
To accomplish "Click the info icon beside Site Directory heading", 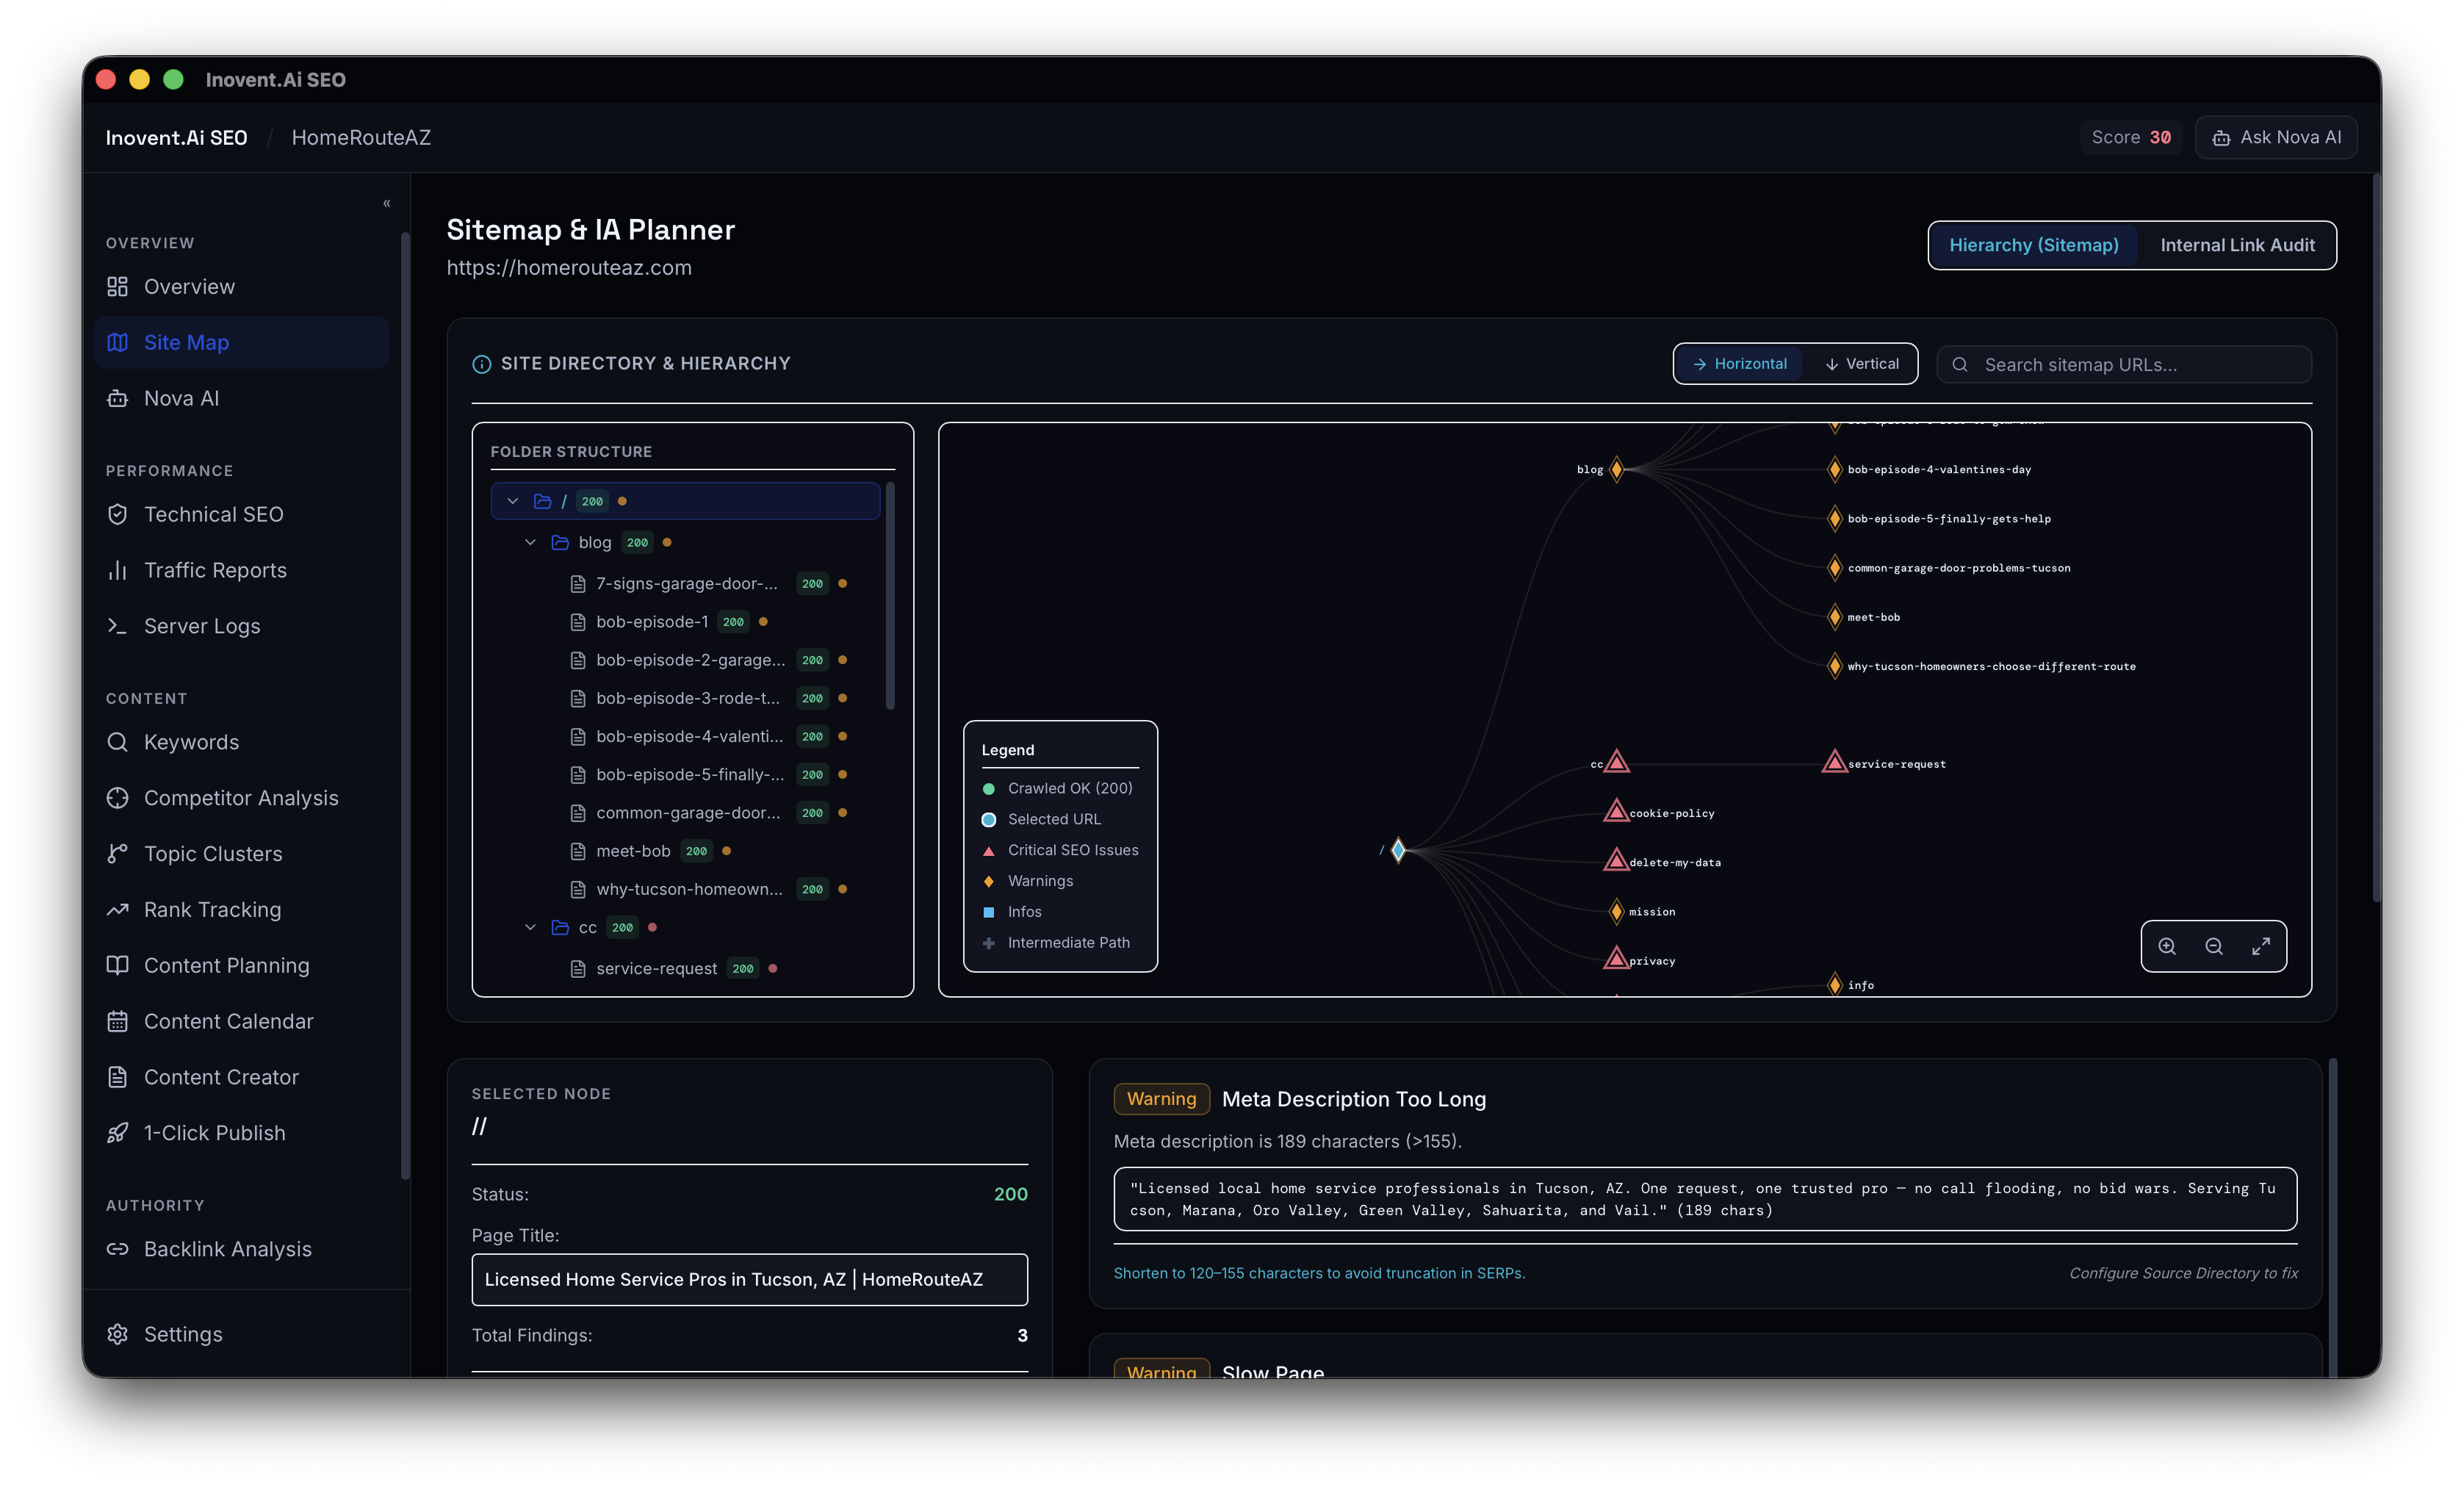I will click(481, 364).
